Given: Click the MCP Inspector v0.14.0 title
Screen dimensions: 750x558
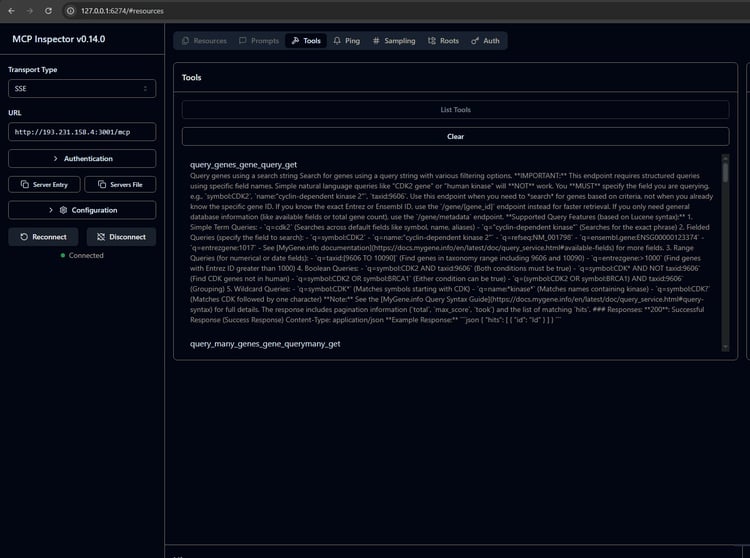Looking at the screenshot, I should [x=59, y=39].
